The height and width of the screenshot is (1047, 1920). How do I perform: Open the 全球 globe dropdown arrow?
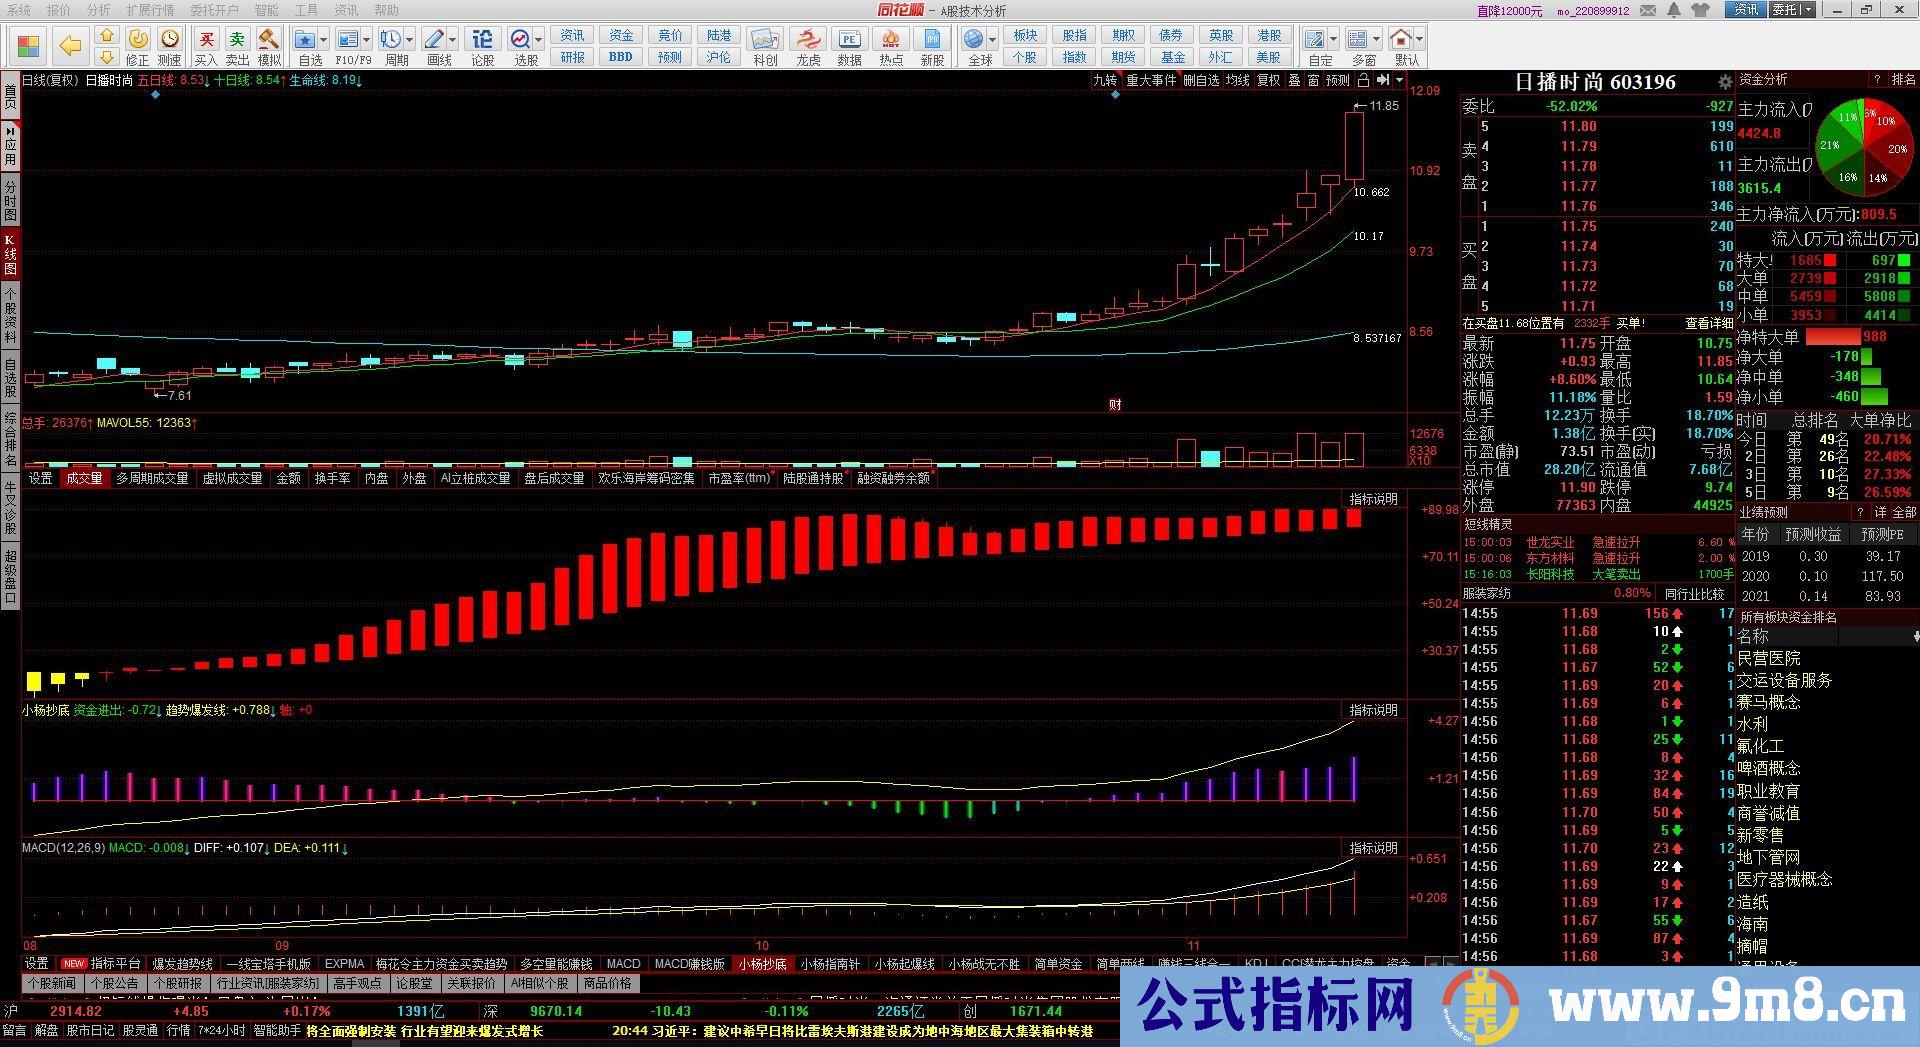point(992,41)
